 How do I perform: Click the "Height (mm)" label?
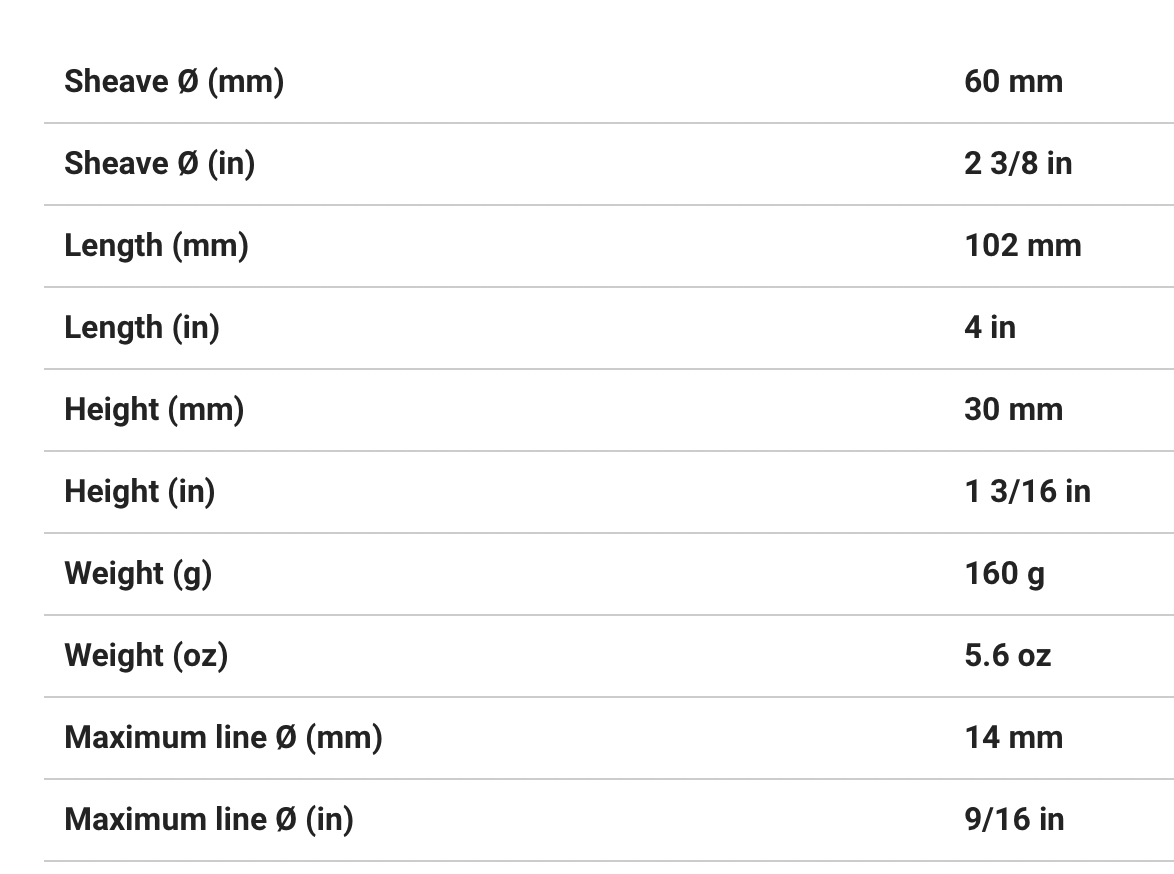tap(154, 410)
